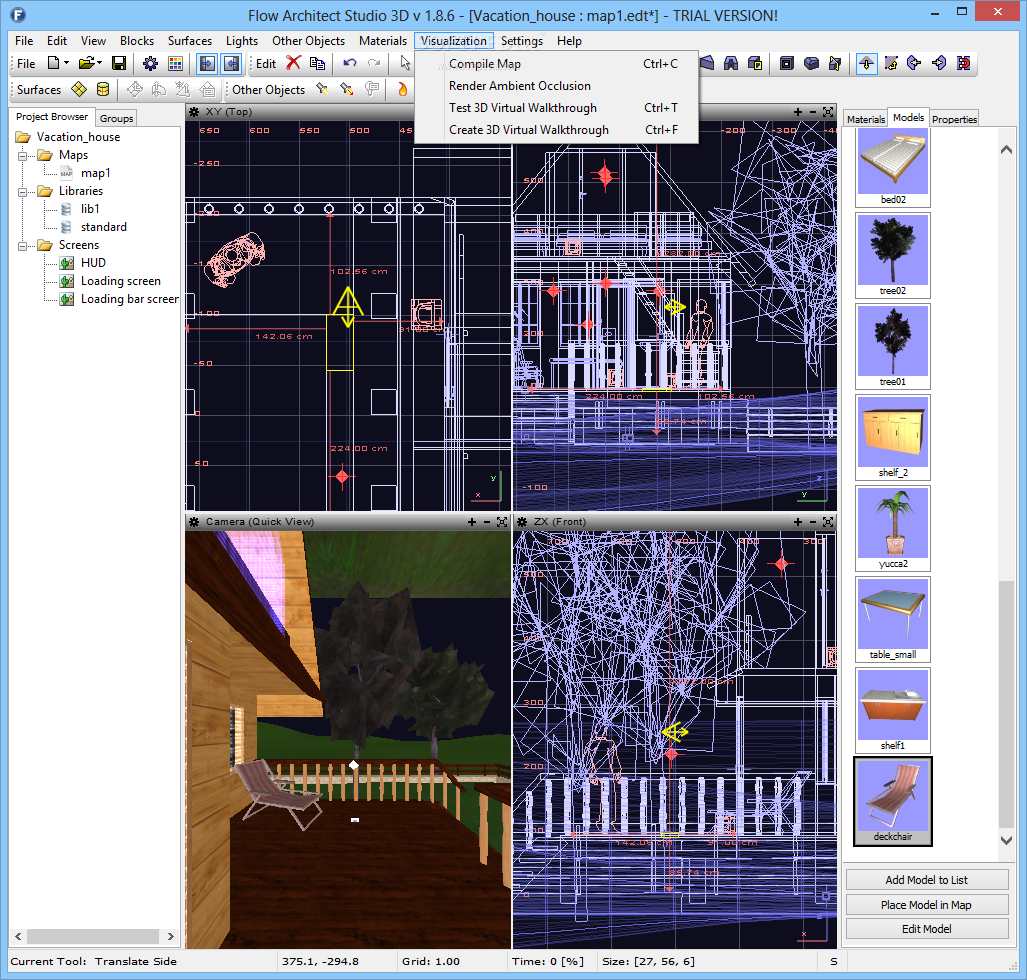Screen dimensions: 1027x980
Task: Collapse the Maps folder in Project Browser
Action: coord(23,155)
